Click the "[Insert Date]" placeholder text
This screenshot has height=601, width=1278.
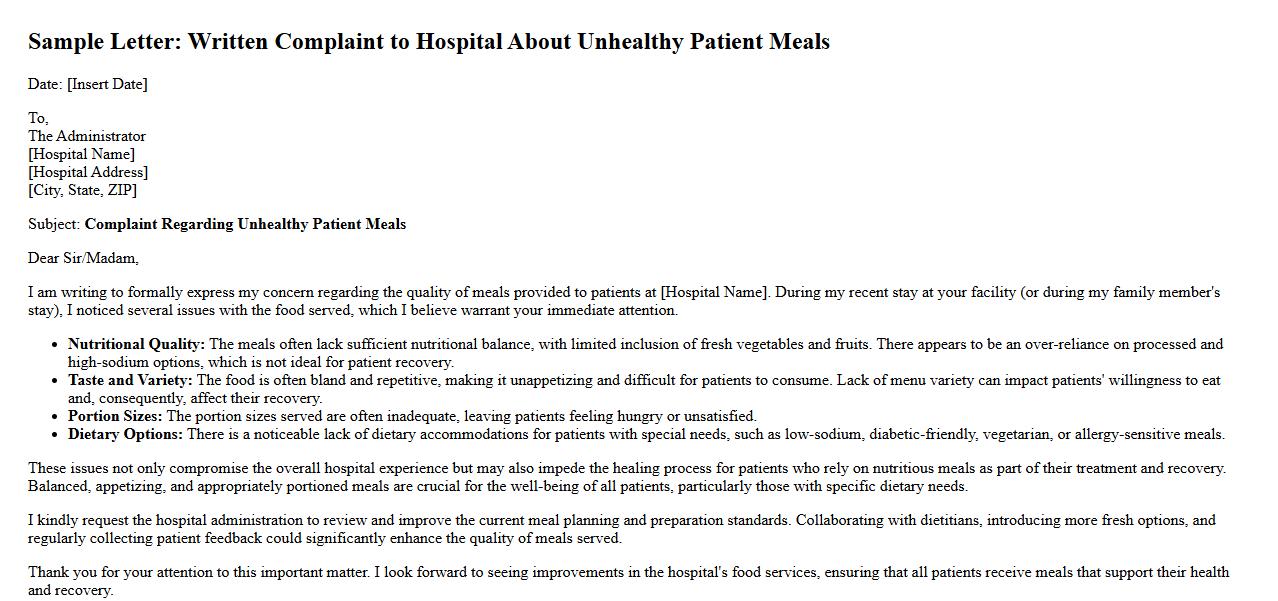pyautogui.click(x=107, y=84)
